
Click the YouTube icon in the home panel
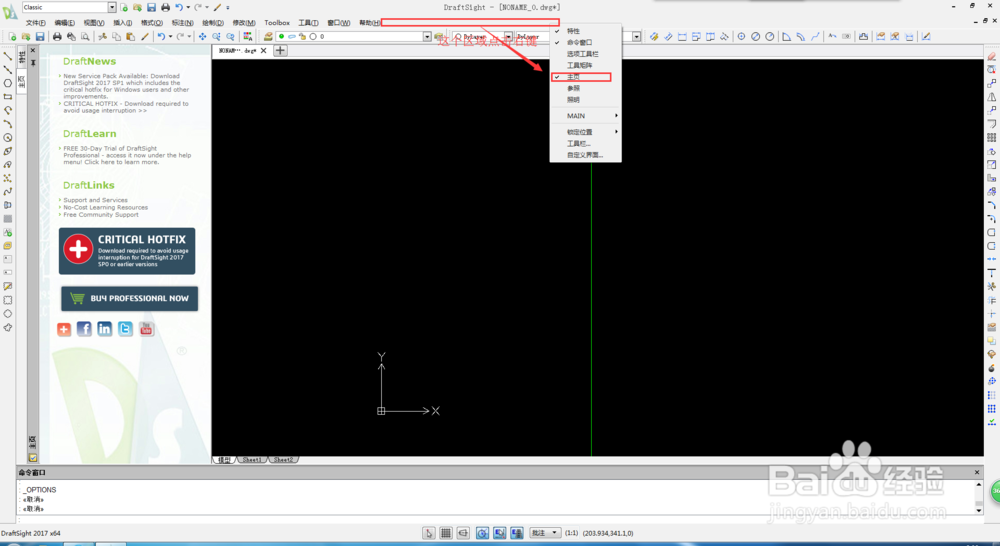click(x=147, y=328)
